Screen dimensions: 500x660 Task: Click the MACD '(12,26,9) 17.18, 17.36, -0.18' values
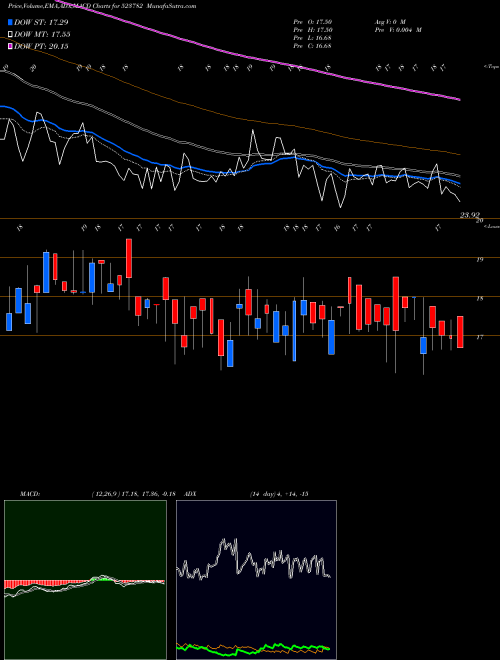[x=133, y=494]
